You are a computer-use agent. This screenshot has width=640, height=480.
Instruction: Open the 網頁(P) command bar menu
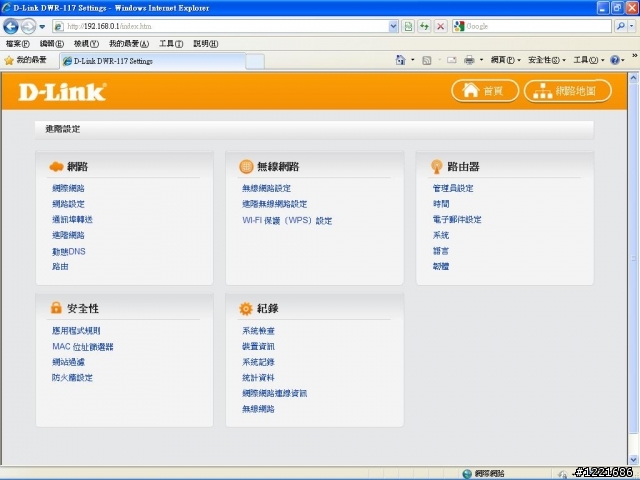tap(506, 60)
